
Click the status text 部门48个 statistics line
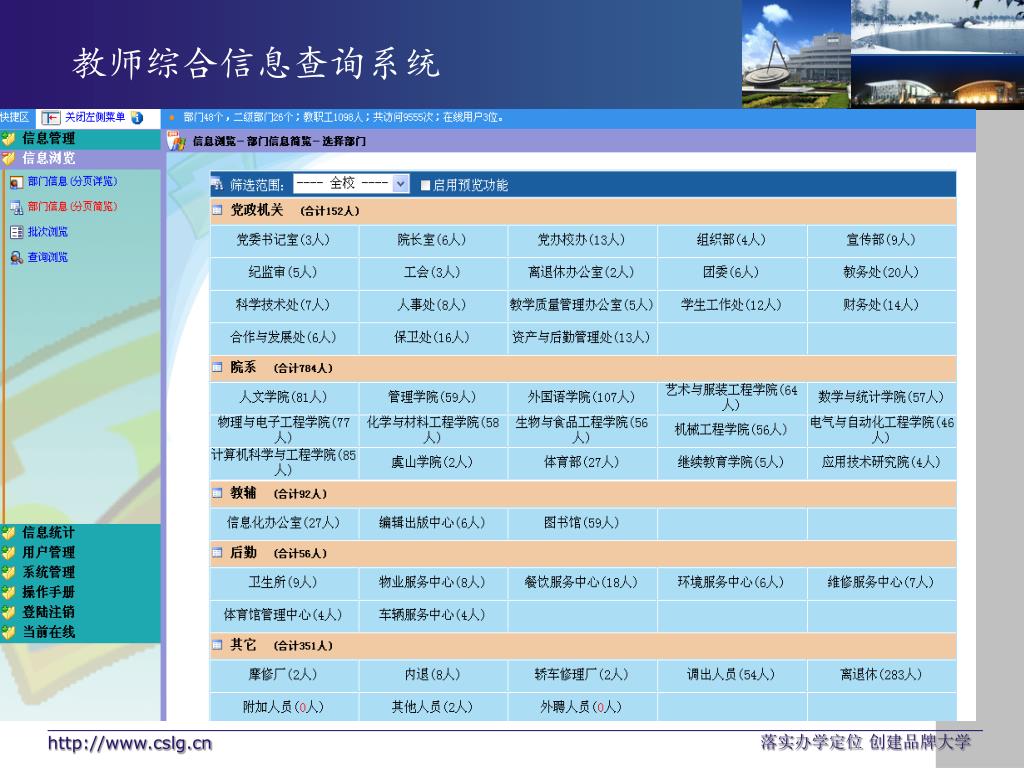pos(343,118)
